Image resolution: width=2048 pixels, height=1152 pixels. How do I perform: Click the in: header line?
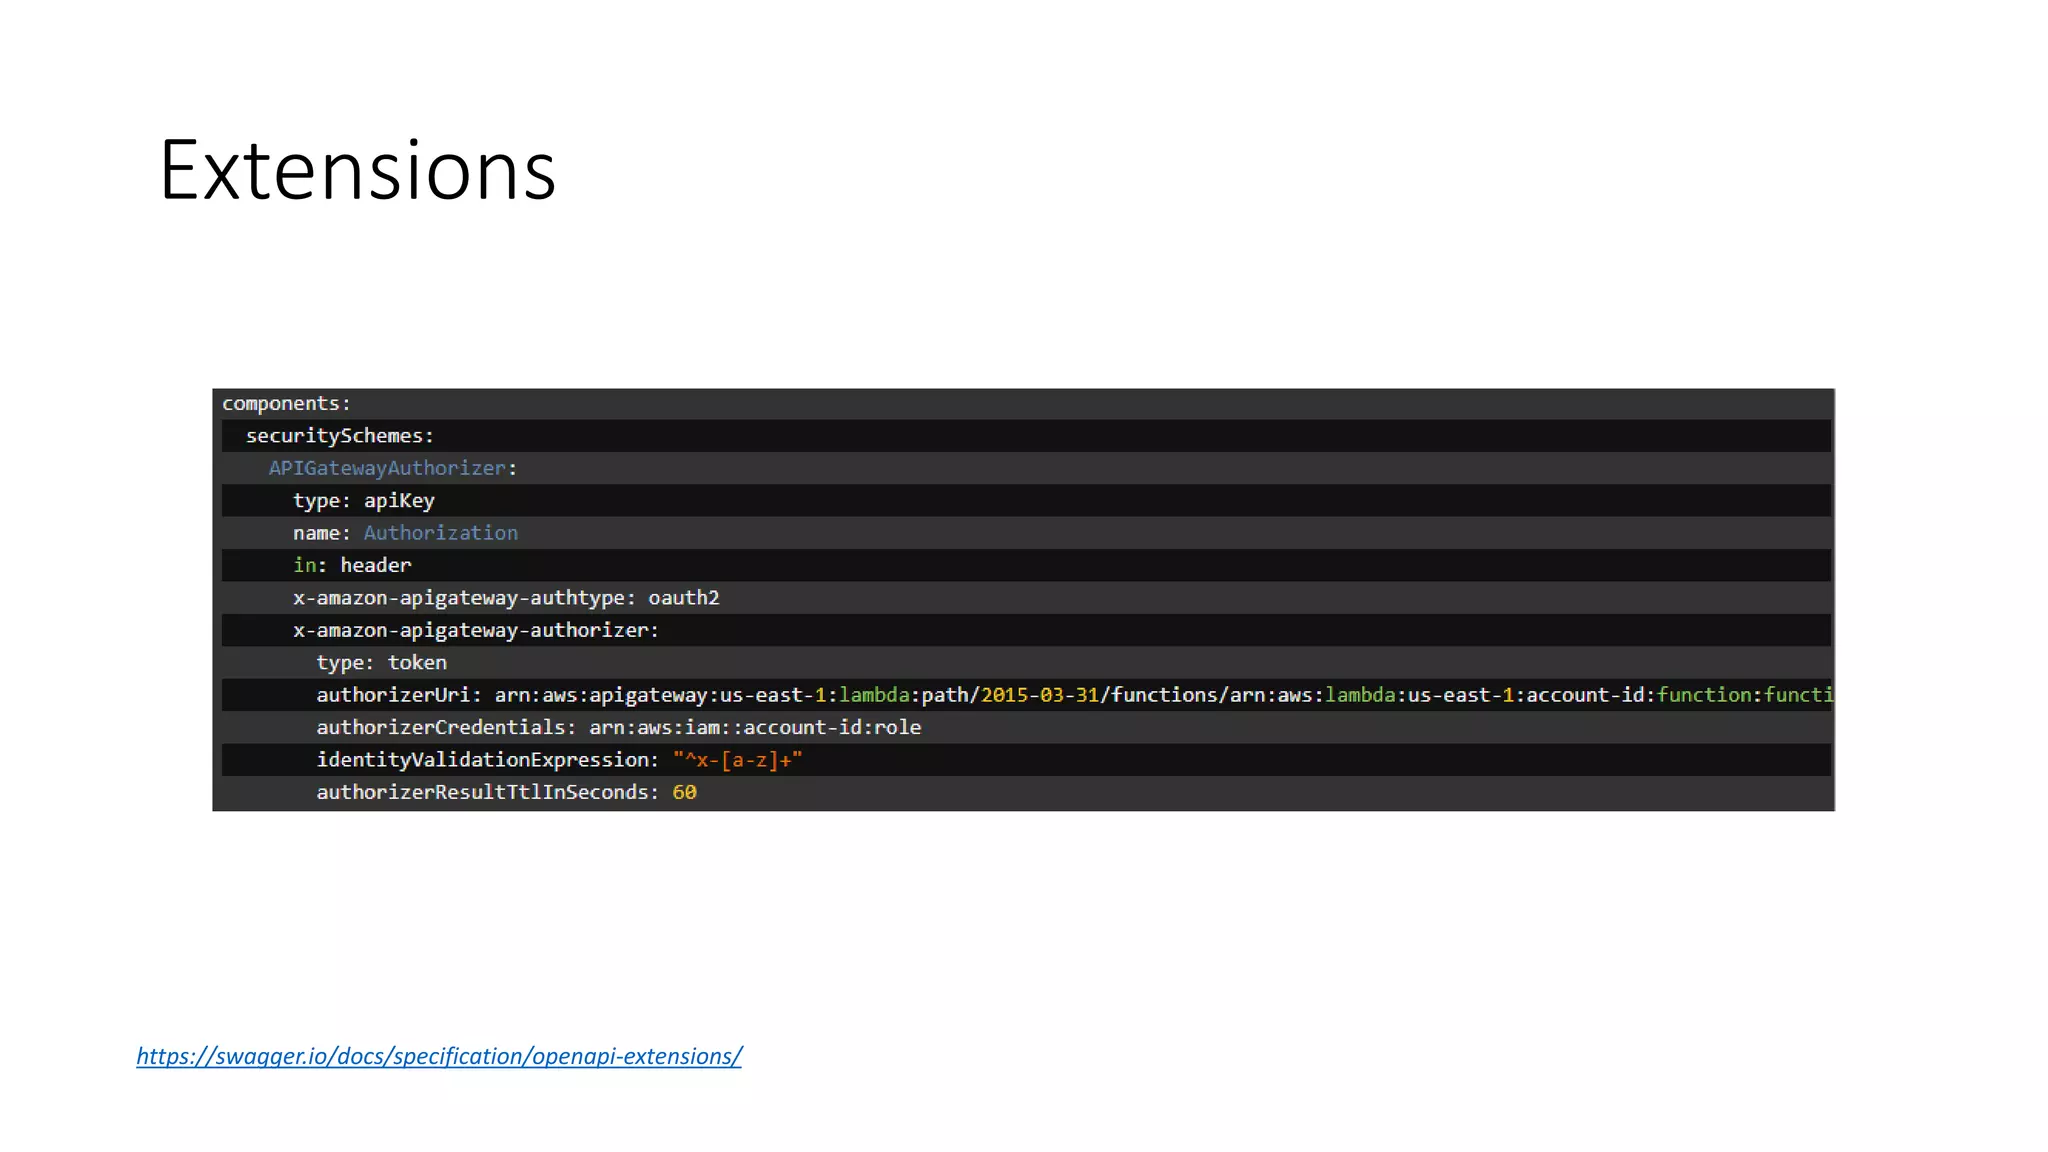click(x=352, y=565)
